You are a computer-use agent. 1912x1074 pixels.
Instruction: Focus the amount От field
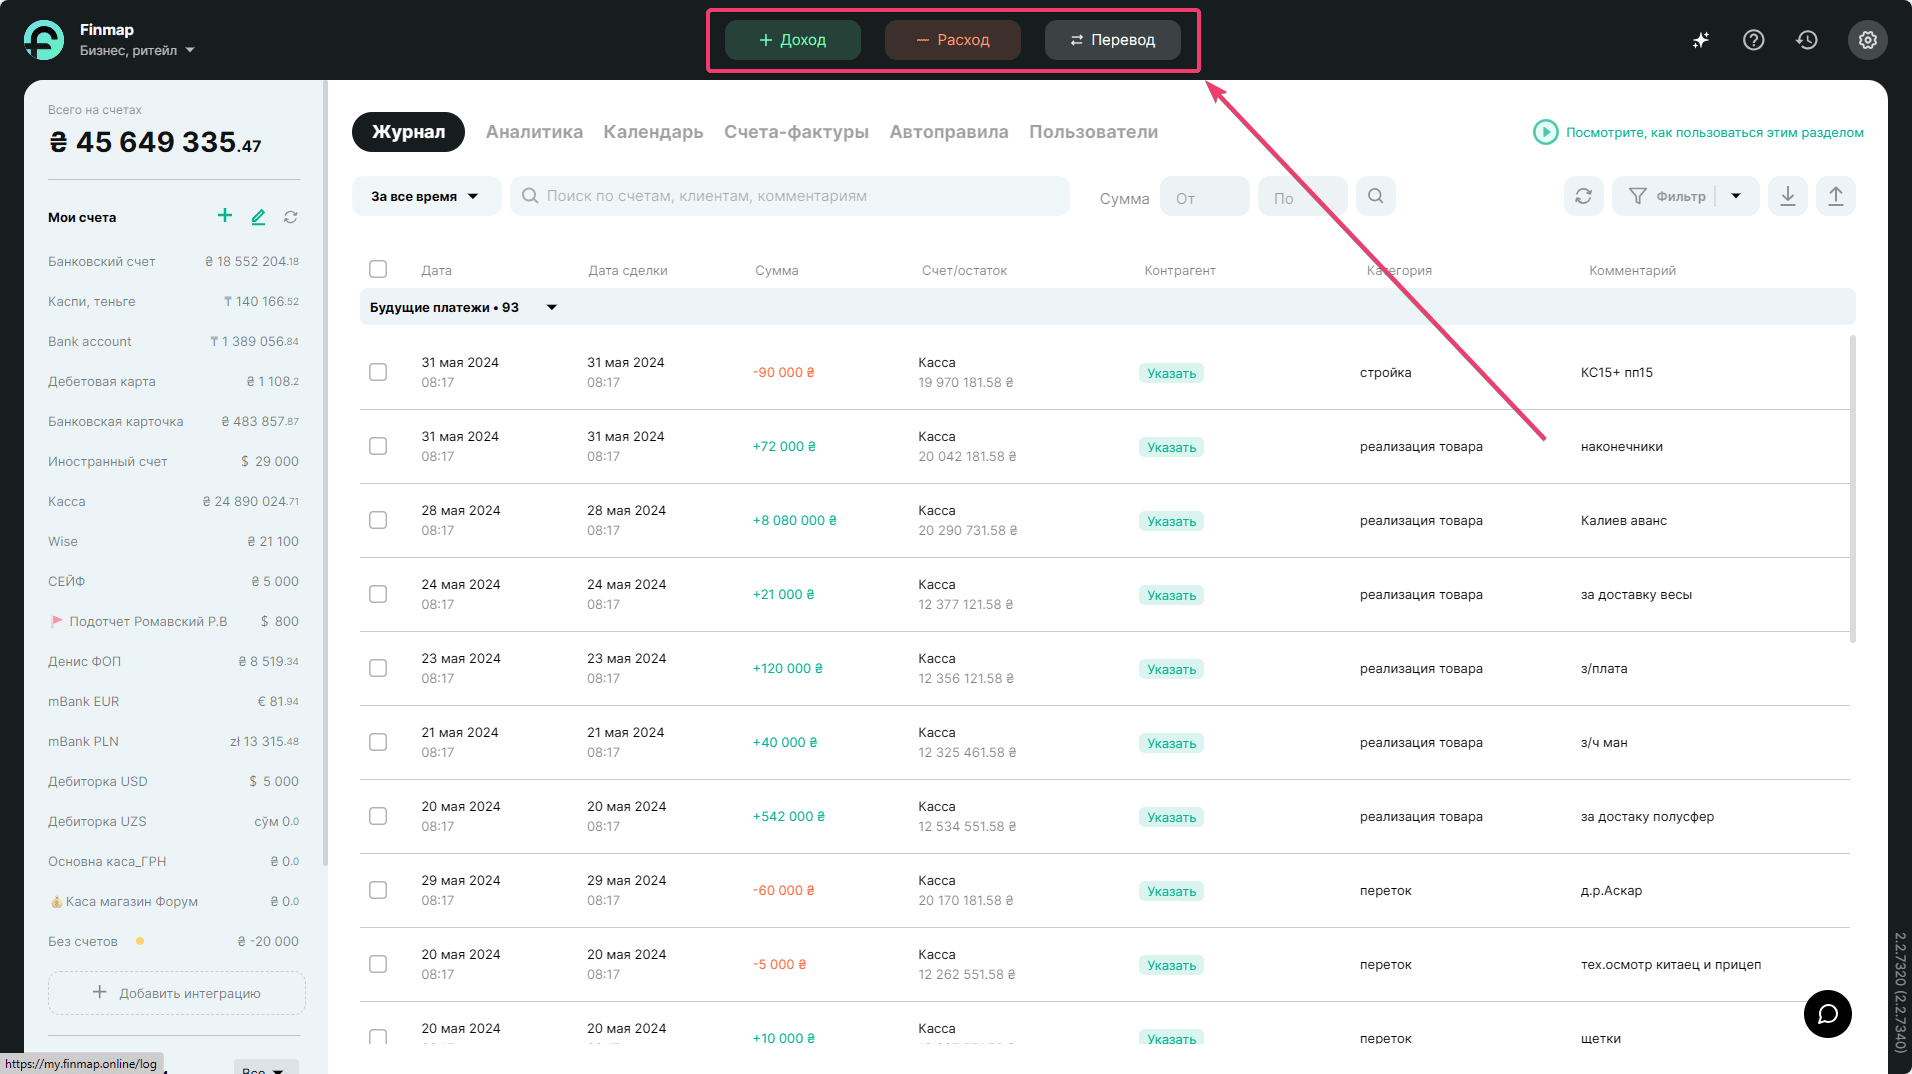(1204, 197)
